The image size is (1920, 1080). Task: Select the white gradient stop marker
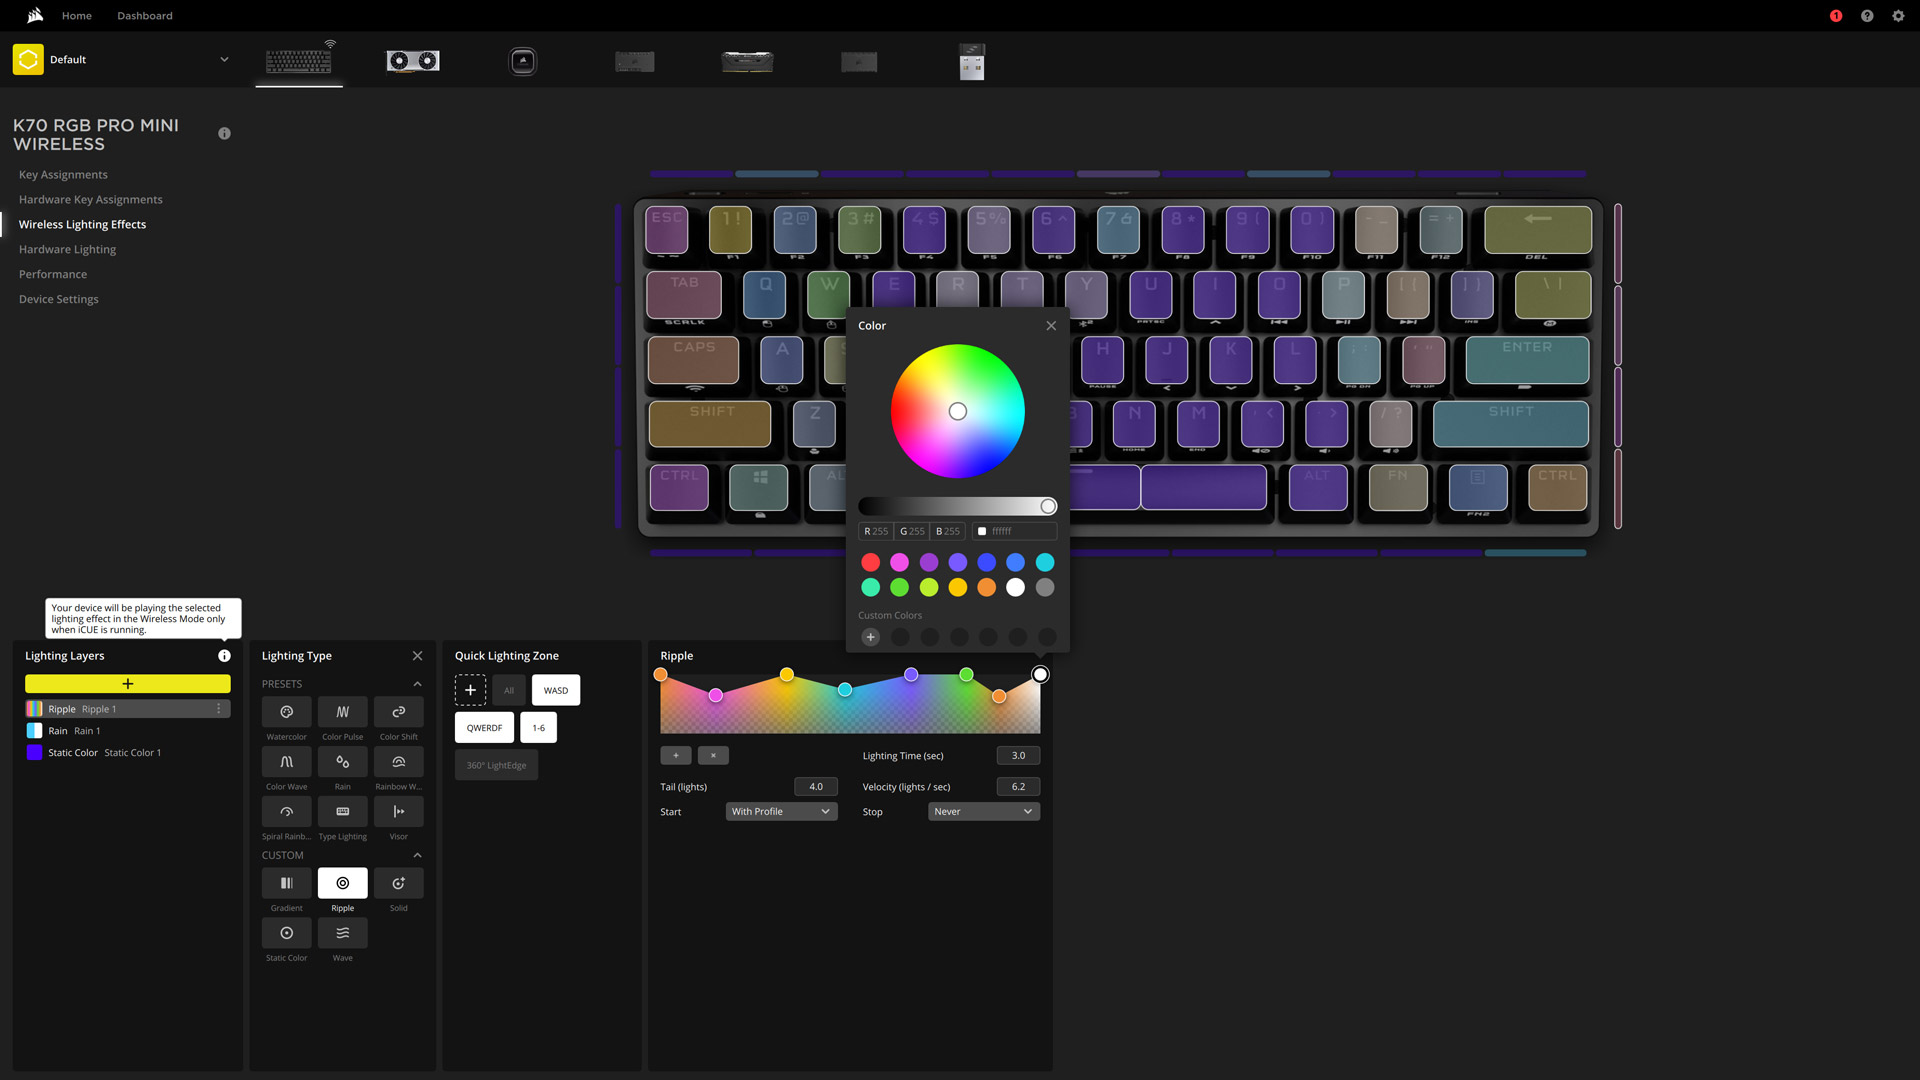(1040, 675)
